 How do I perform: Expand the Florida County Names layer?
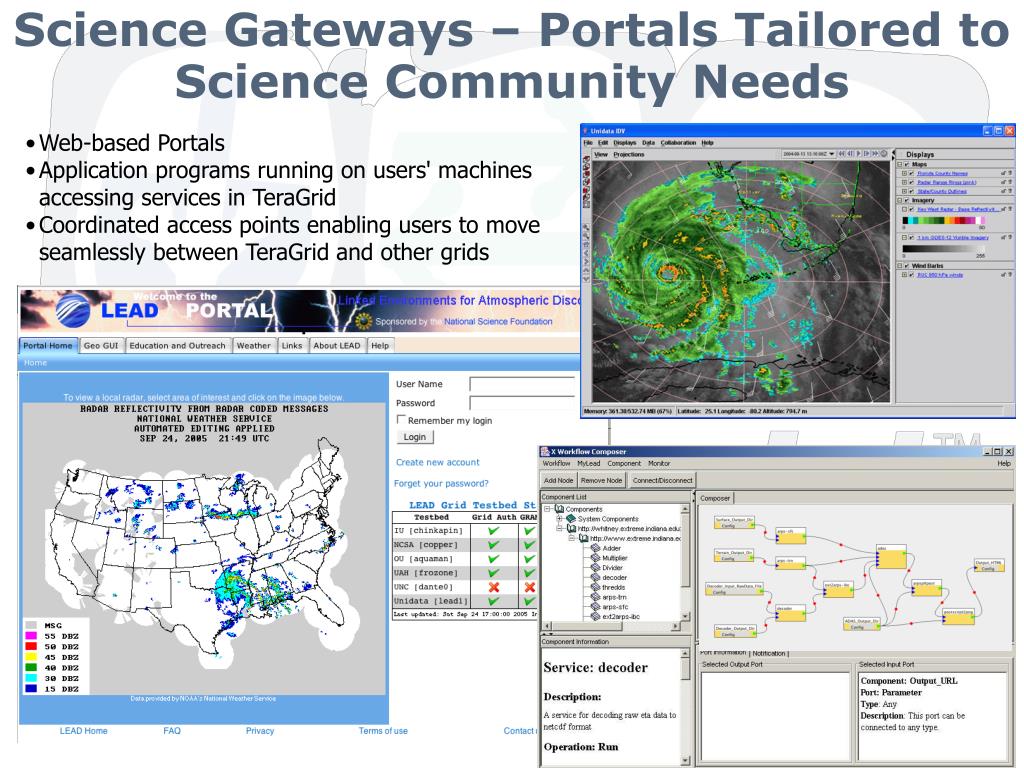click(904, 174)
